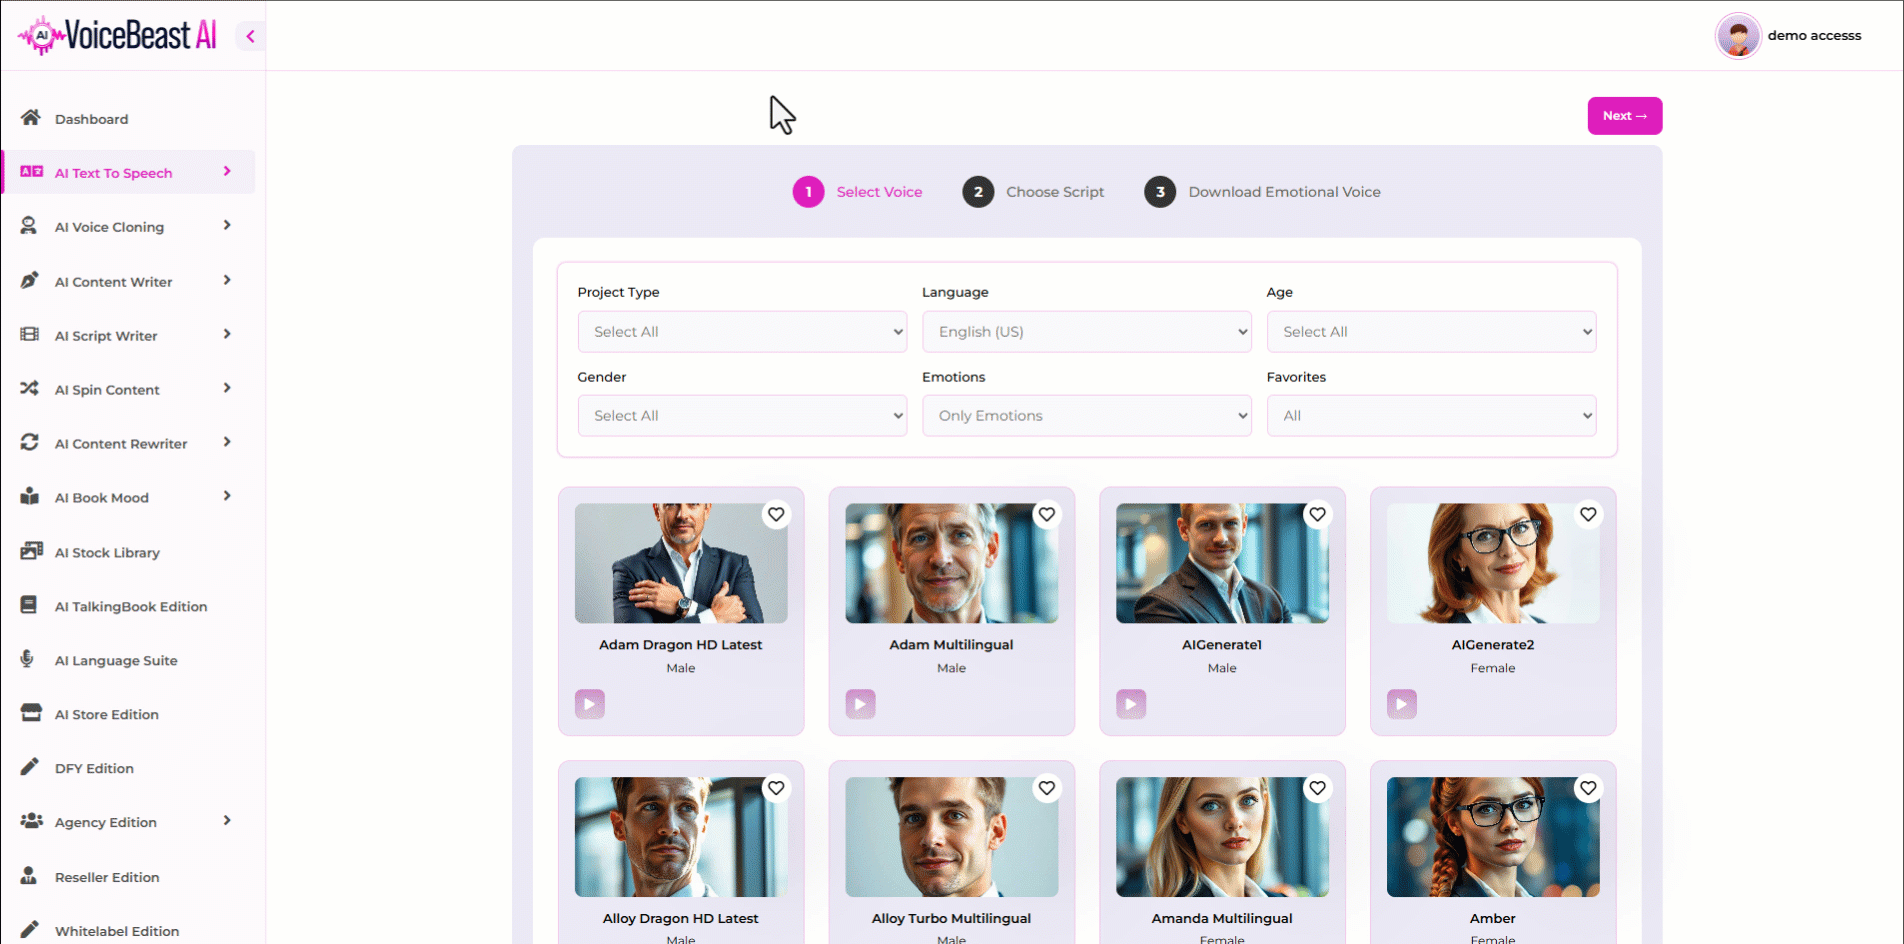Viewport: 1904px width, 944px height.
Task: Click the AI Script Writer film icon
Action: (x=30, y=334)
